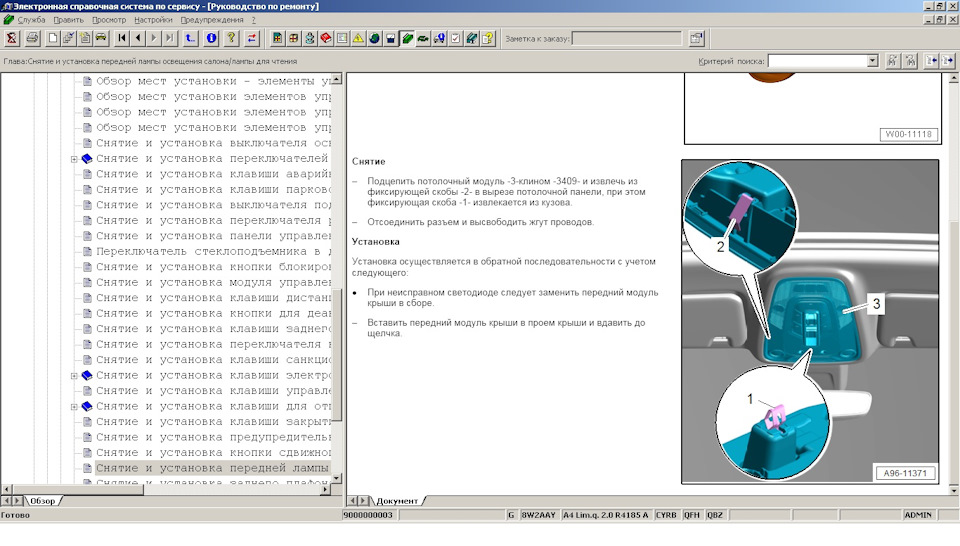The height and width of the screenshot is (546, 960).
Task: Select 'Снятие и установка кнопки блокиро' item
Action: 213,267
